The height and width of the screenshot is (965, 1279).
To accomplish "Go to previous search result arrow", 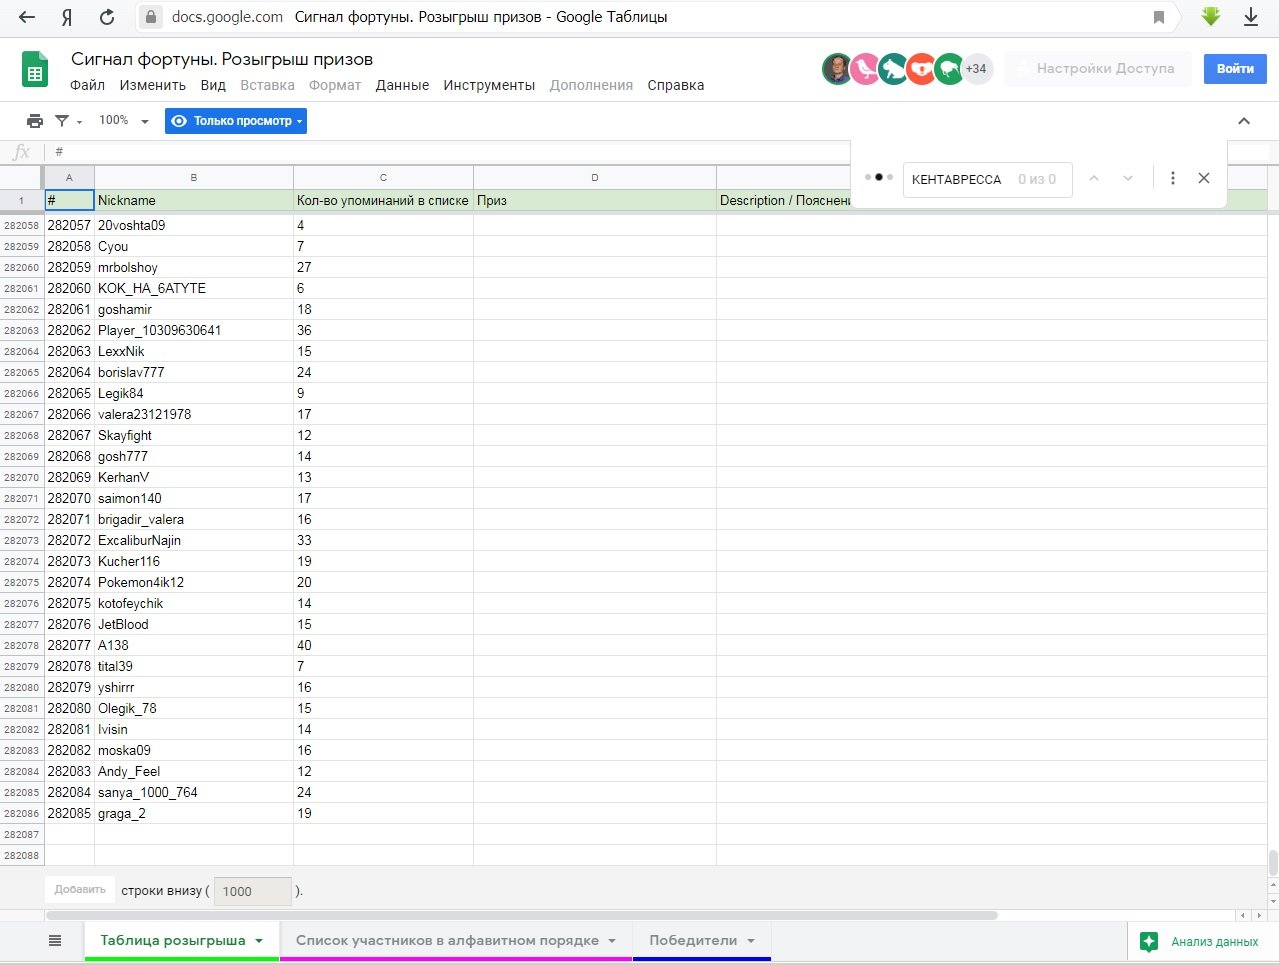I will coord(1094,178).
